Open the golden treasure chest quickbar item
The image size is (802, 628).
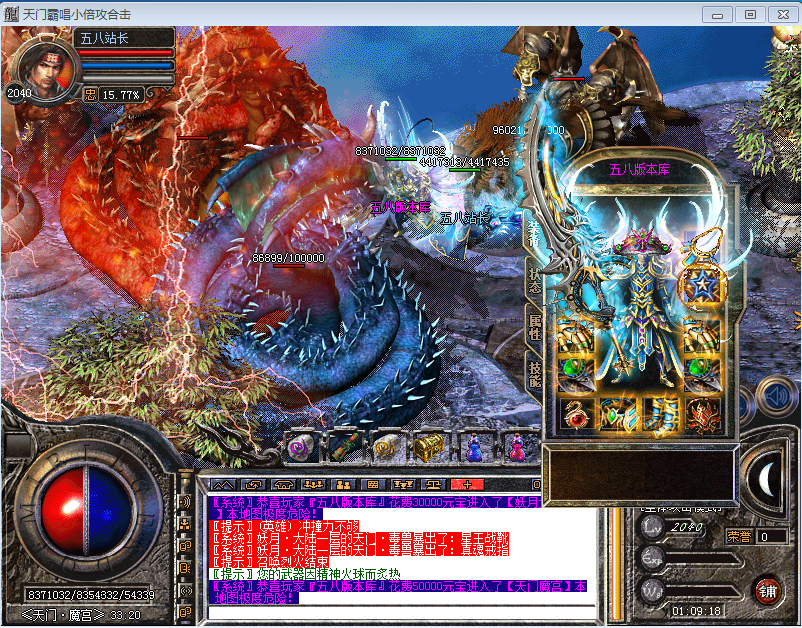tap(430, 446)
